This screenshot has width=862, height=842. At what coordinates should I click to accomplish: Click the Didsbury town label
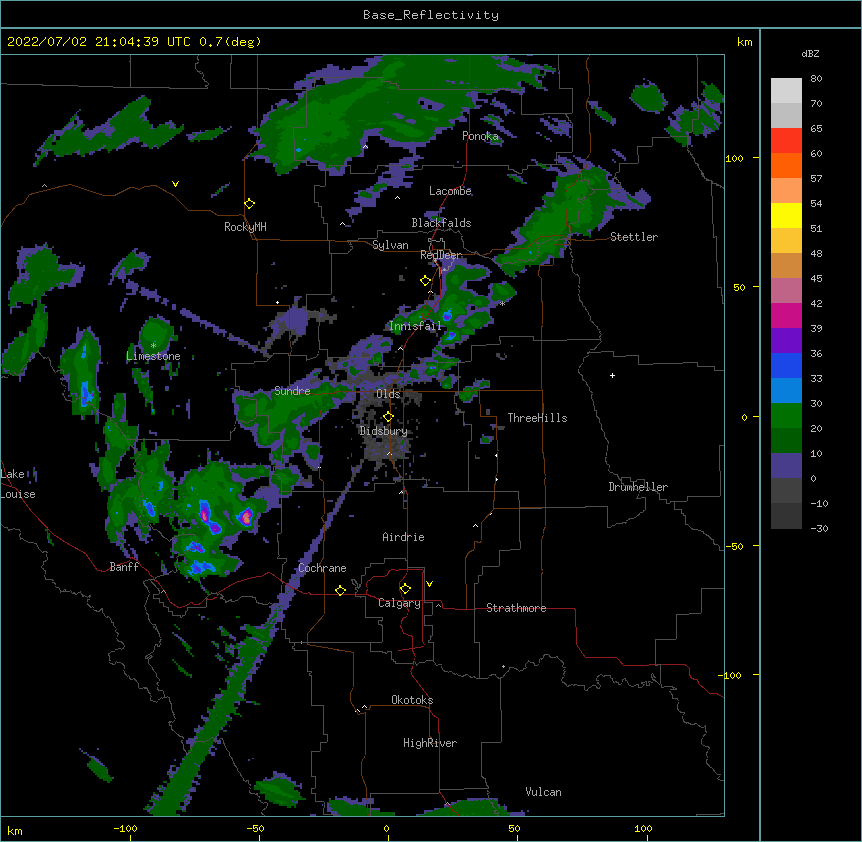pos(383,431)
